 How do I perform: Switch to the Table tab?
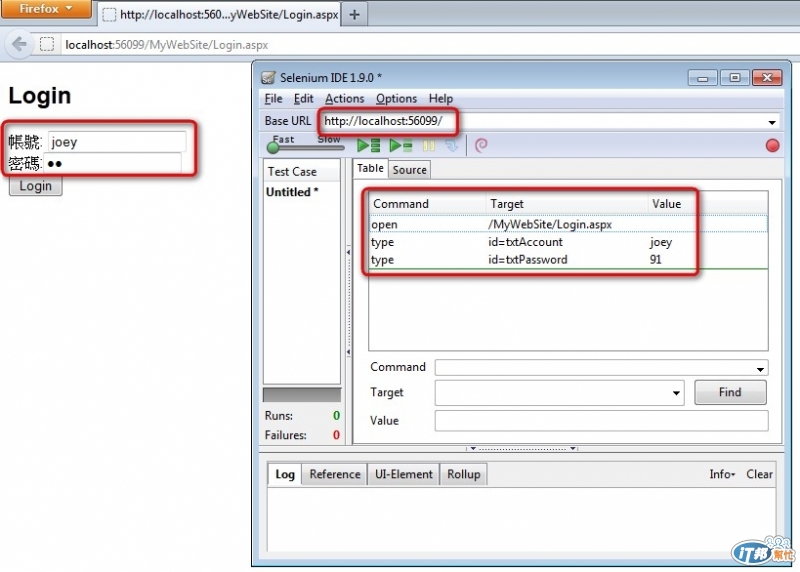click(x=370, y=168)
